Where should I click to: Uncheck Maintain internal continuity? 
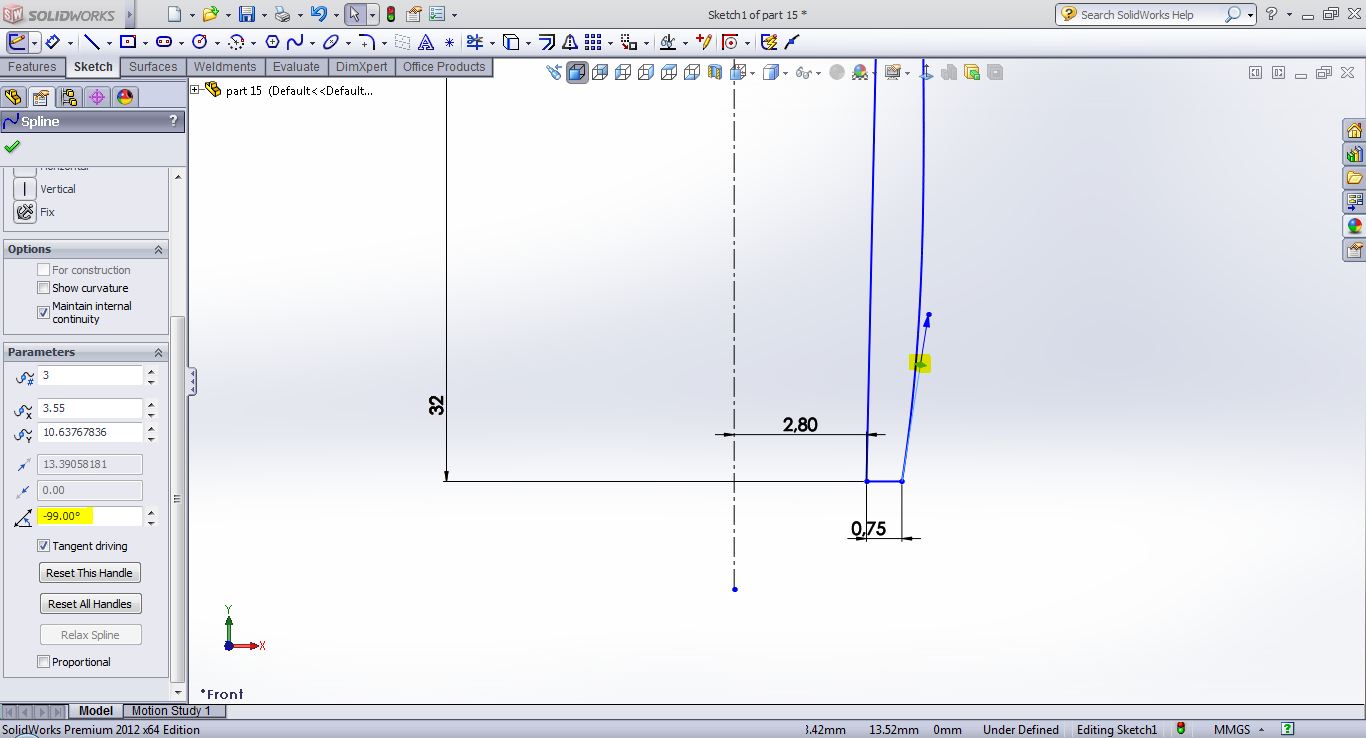click(x=43, y=312)
